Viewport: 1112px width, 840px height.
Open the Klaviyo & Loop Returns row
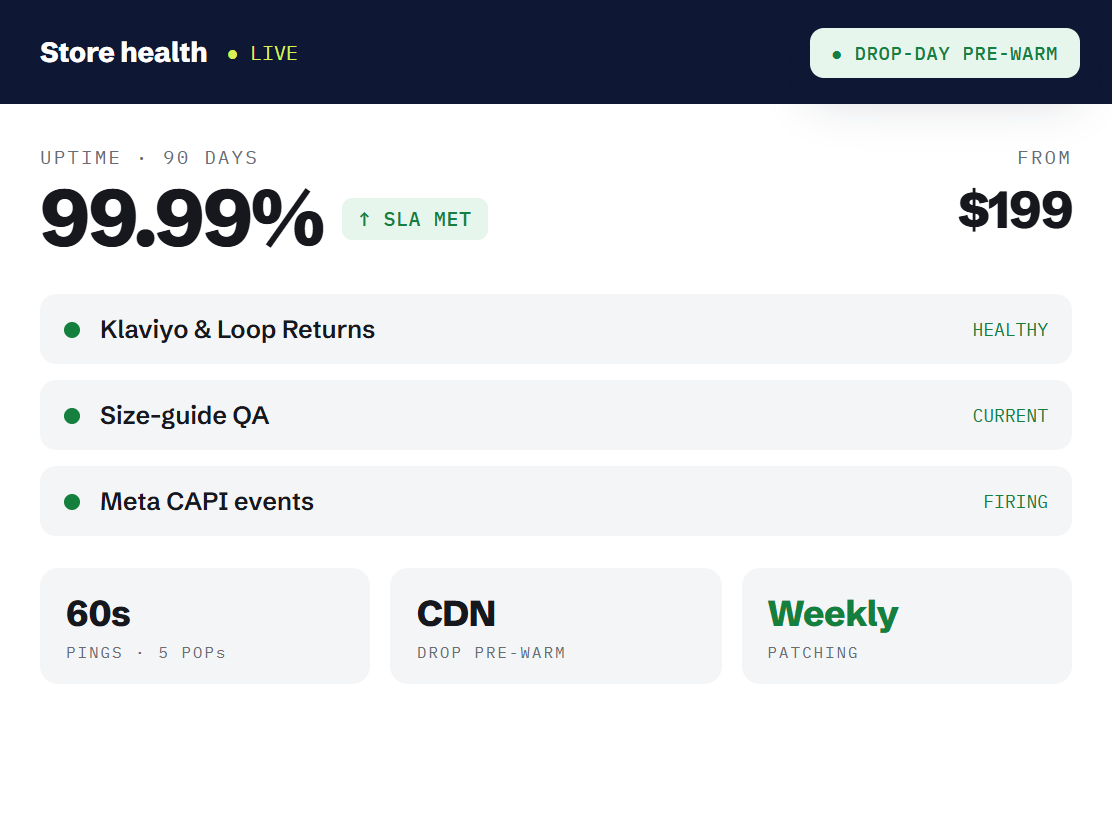555,329
